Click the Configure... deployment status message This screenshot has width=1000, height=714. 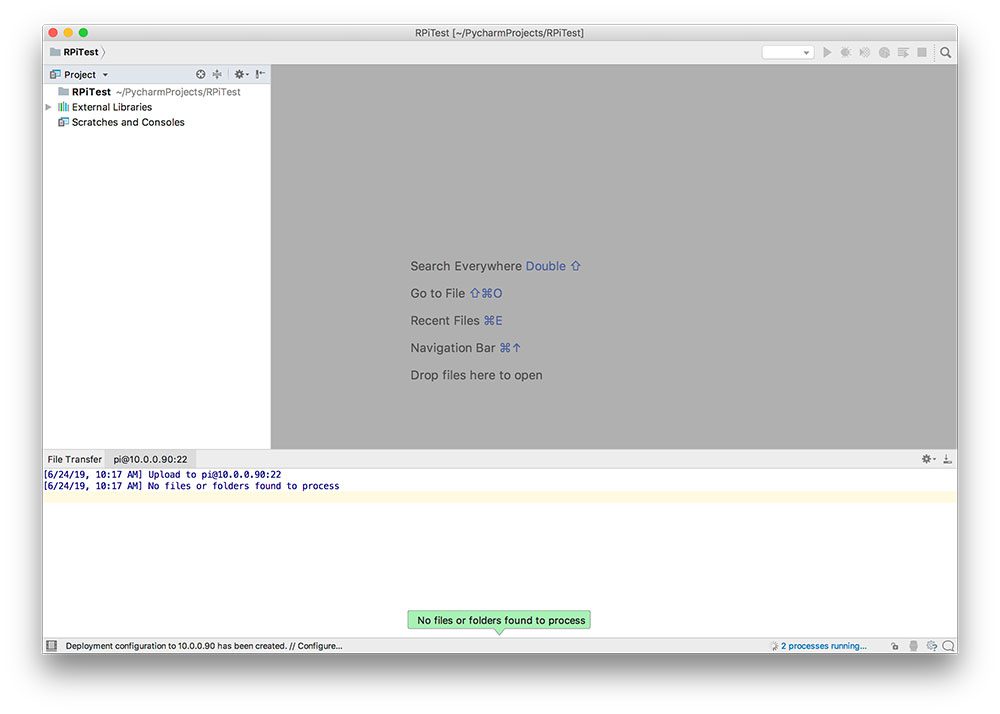pyautogui.click(x=204, y=646)
